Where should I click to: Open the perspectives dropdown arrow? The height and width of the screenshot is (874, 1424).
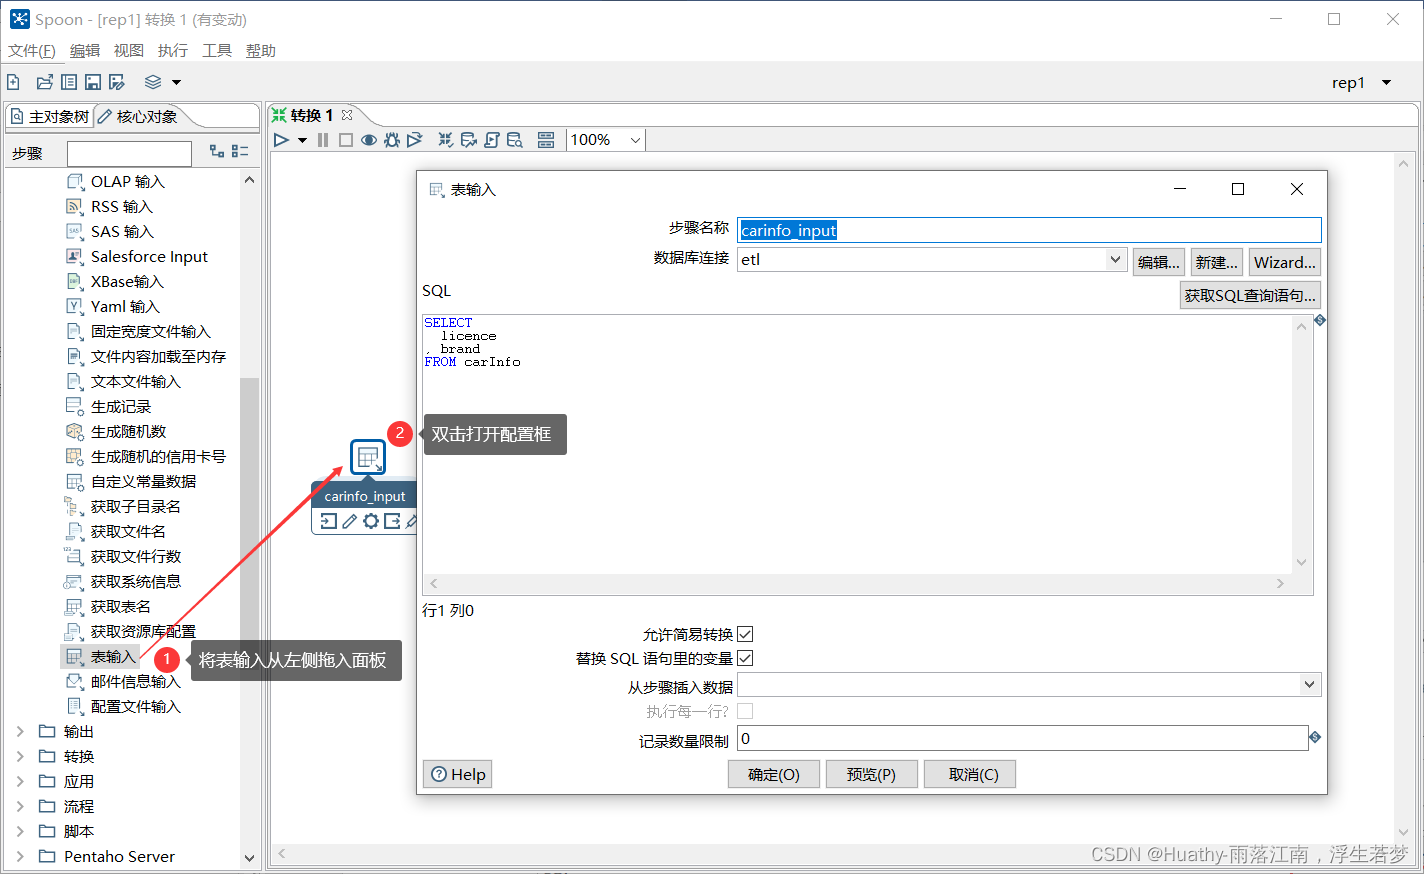[x=177, y=82]
